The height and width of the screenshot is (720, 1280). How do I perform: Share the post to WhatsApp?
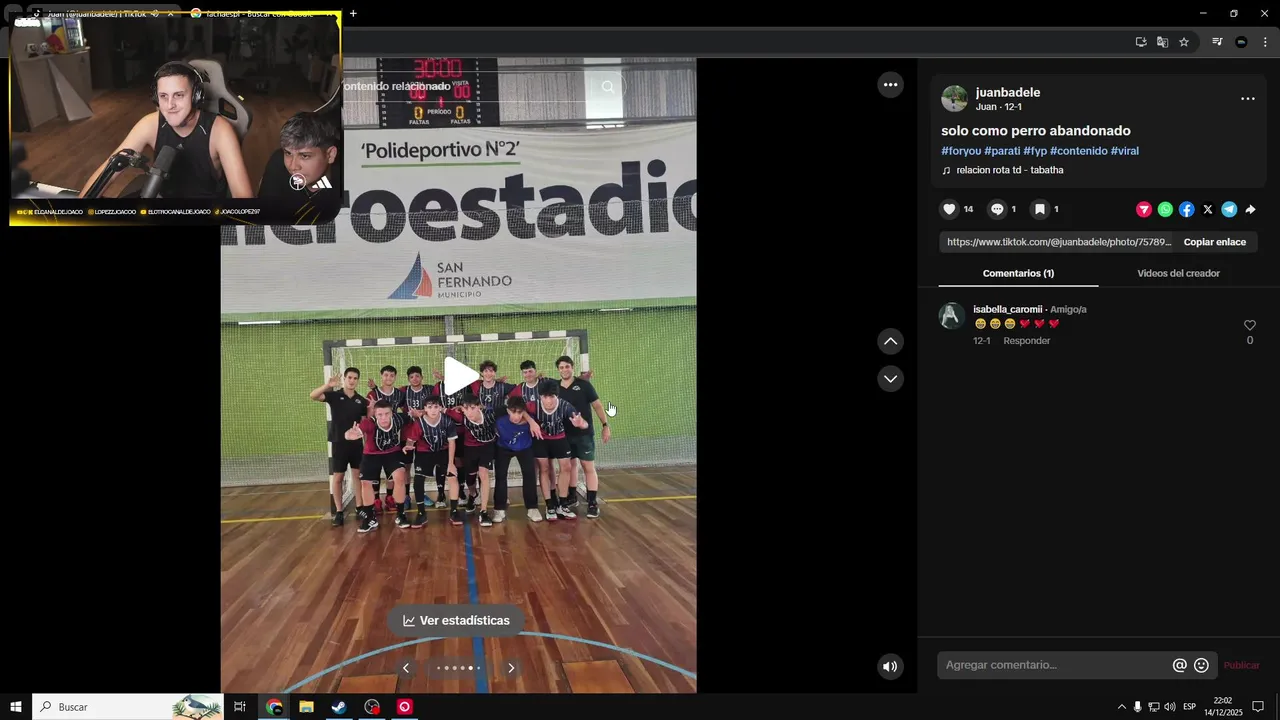1165,209
